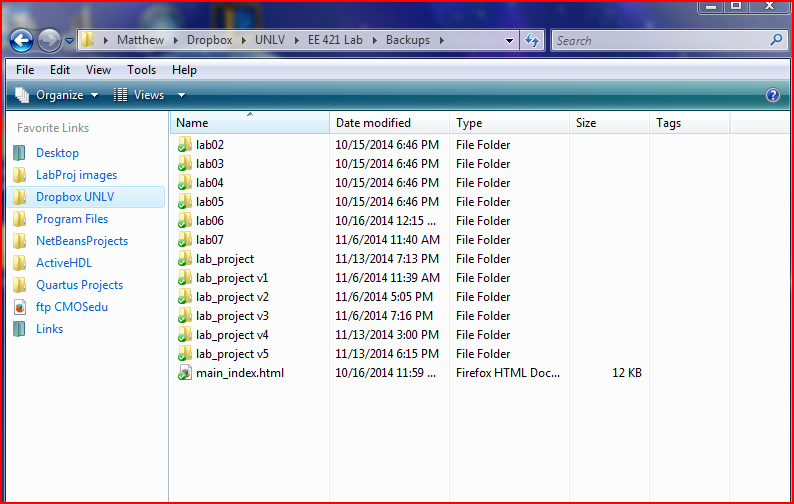Navigate to Dropbox breadcrumb
This screenshot has height=504, width=794.
(x=209, y=40)
